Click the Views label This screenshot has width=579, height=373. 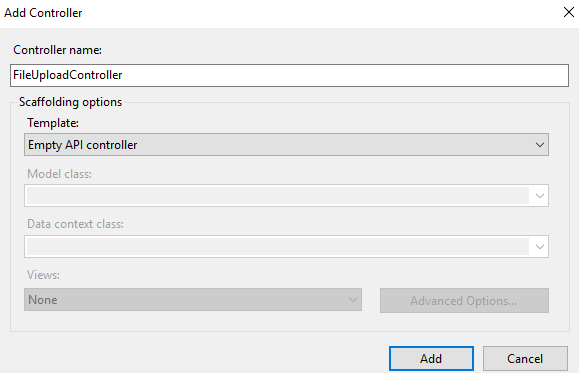43,275
